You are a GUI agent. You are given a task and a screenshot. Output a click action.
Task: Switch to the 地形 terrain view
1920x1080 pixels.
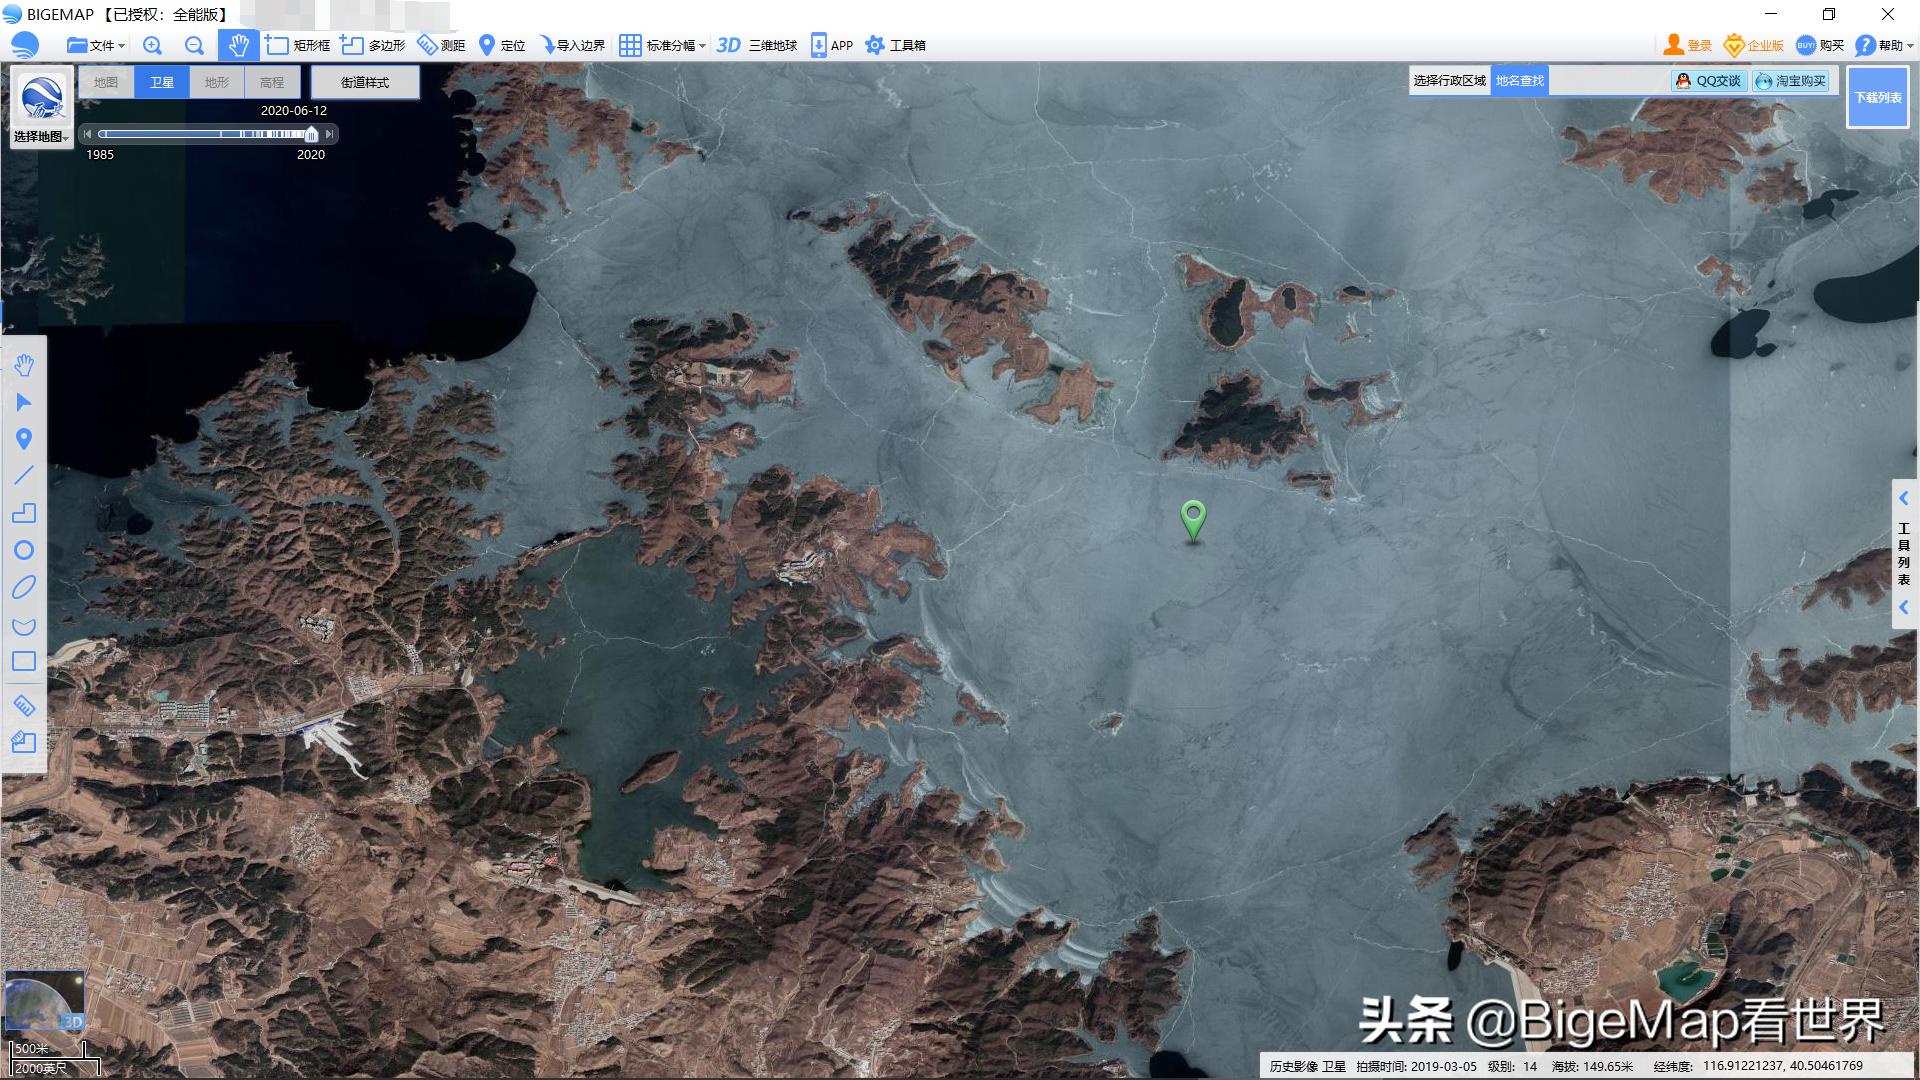click(216, 82)
